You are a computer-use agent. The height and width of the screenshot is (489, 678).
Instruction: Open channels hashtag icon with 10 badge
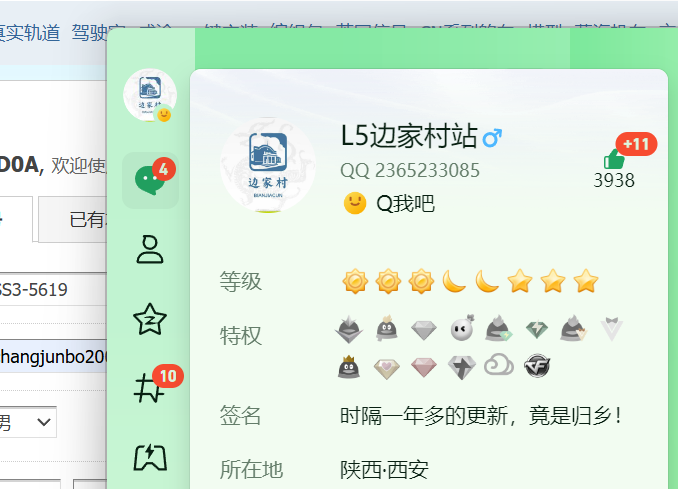pyautogui.click(x=150, y=389)
